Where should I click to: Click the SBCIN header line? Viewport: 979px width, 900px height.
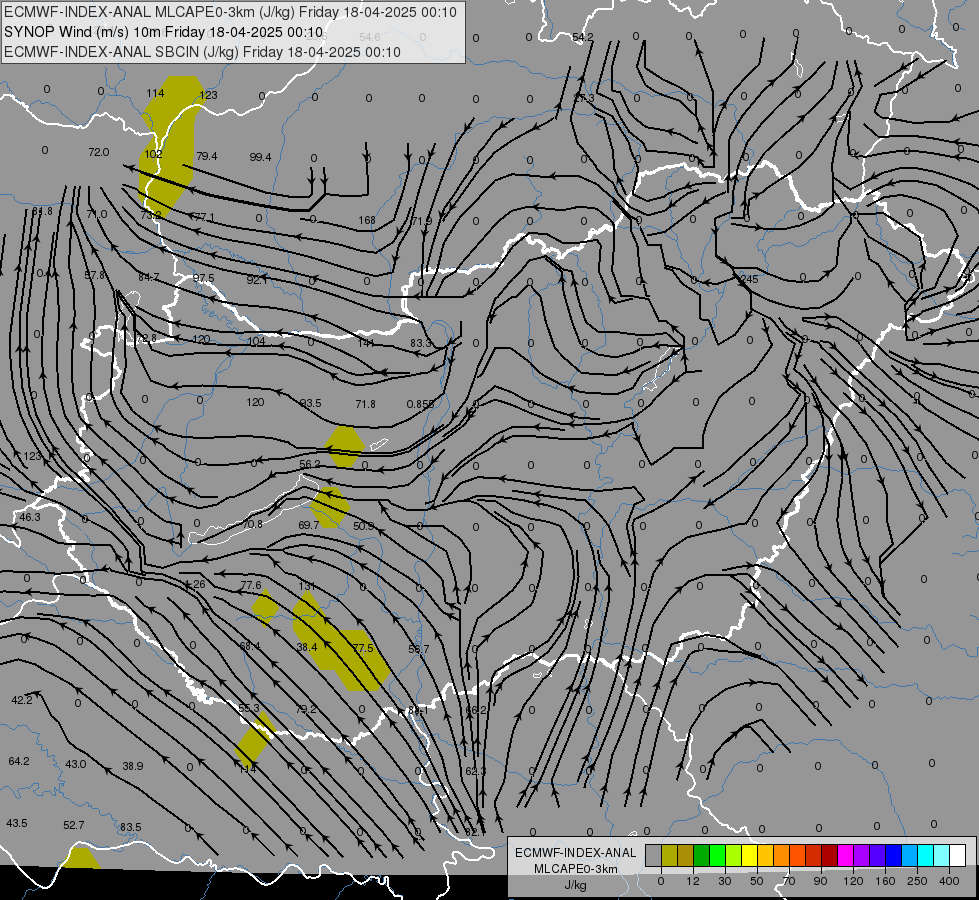pos(202,52)
